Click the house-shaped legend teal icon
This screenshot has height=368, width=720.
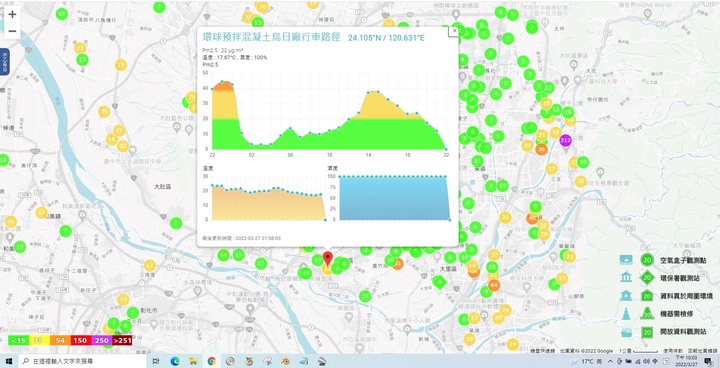[625, 295]
